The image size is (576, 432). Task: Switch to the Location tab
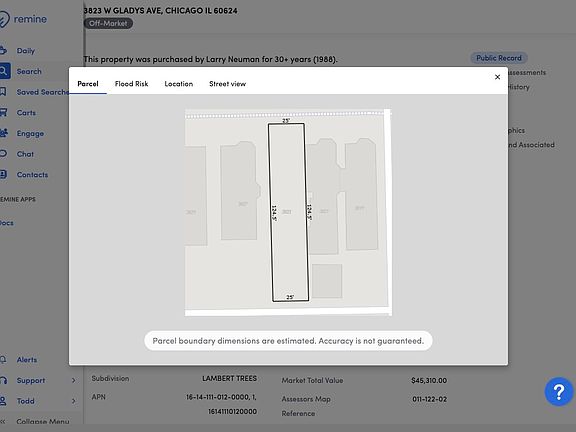(179, 84)
